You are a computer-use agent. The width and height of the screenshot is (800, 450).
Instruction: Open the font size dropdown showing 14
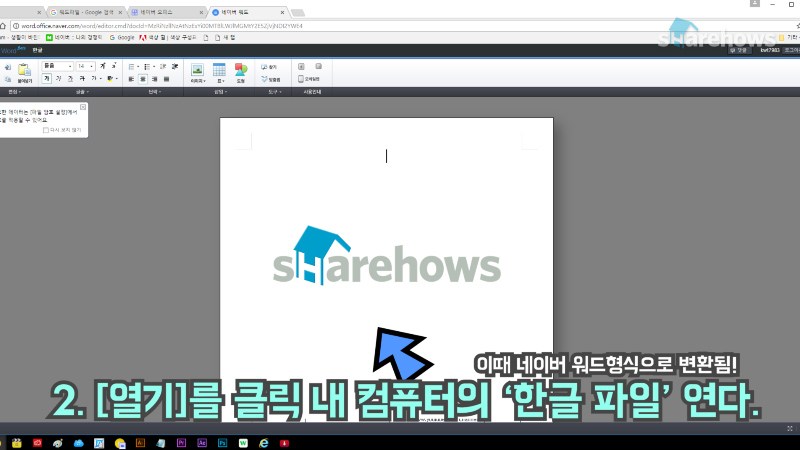point(85,66)
